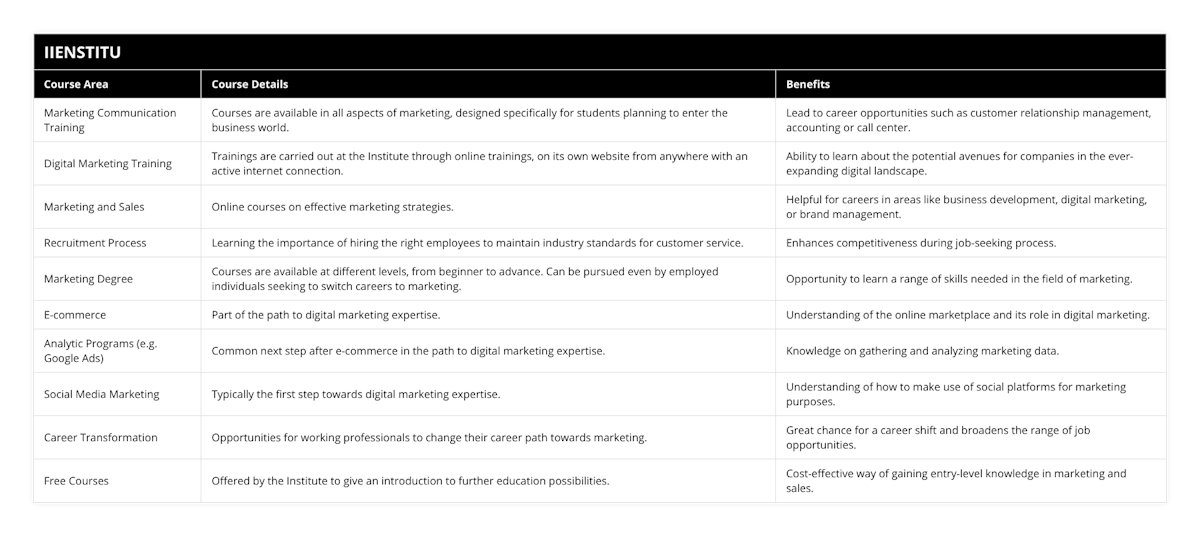Select 'Typically the first step' course details cell
The height and width of the screenshot is (536, 1200).
pos(355,394)
